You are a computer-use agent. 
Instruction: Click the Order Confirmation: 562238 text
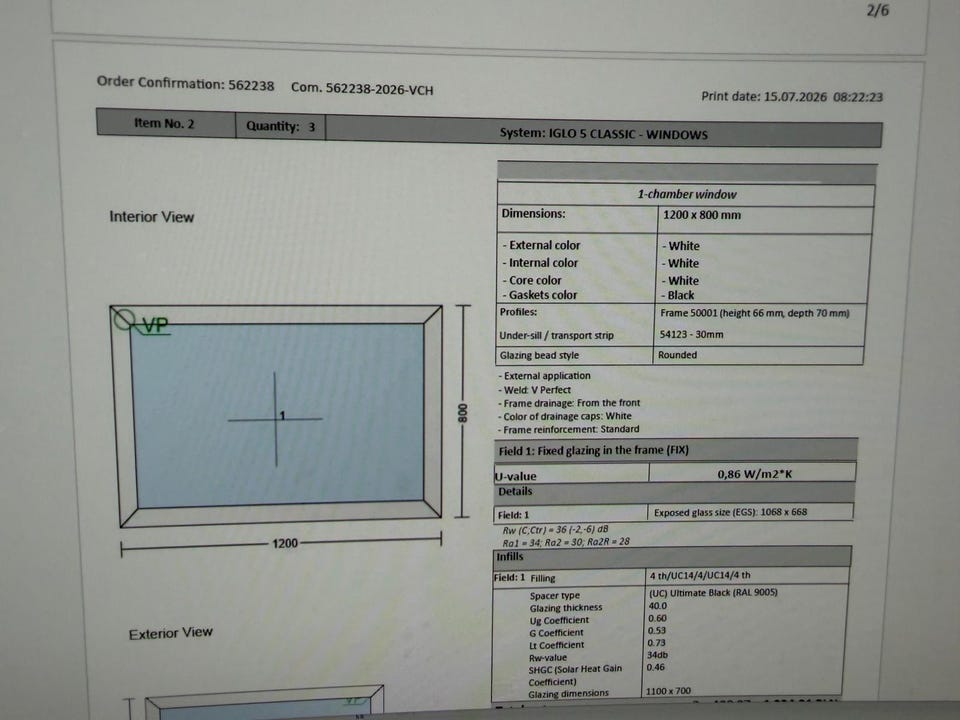click(186, 84)
